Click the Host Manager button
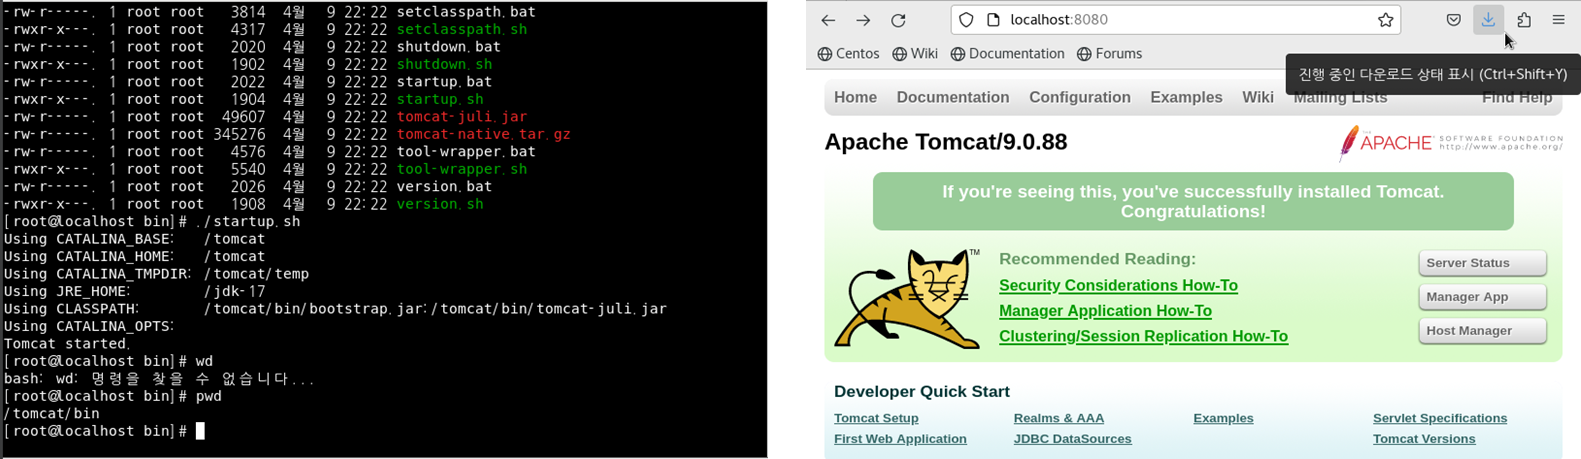The height and width of the screenshot is (459, 1581). [x=1482, y=331]
